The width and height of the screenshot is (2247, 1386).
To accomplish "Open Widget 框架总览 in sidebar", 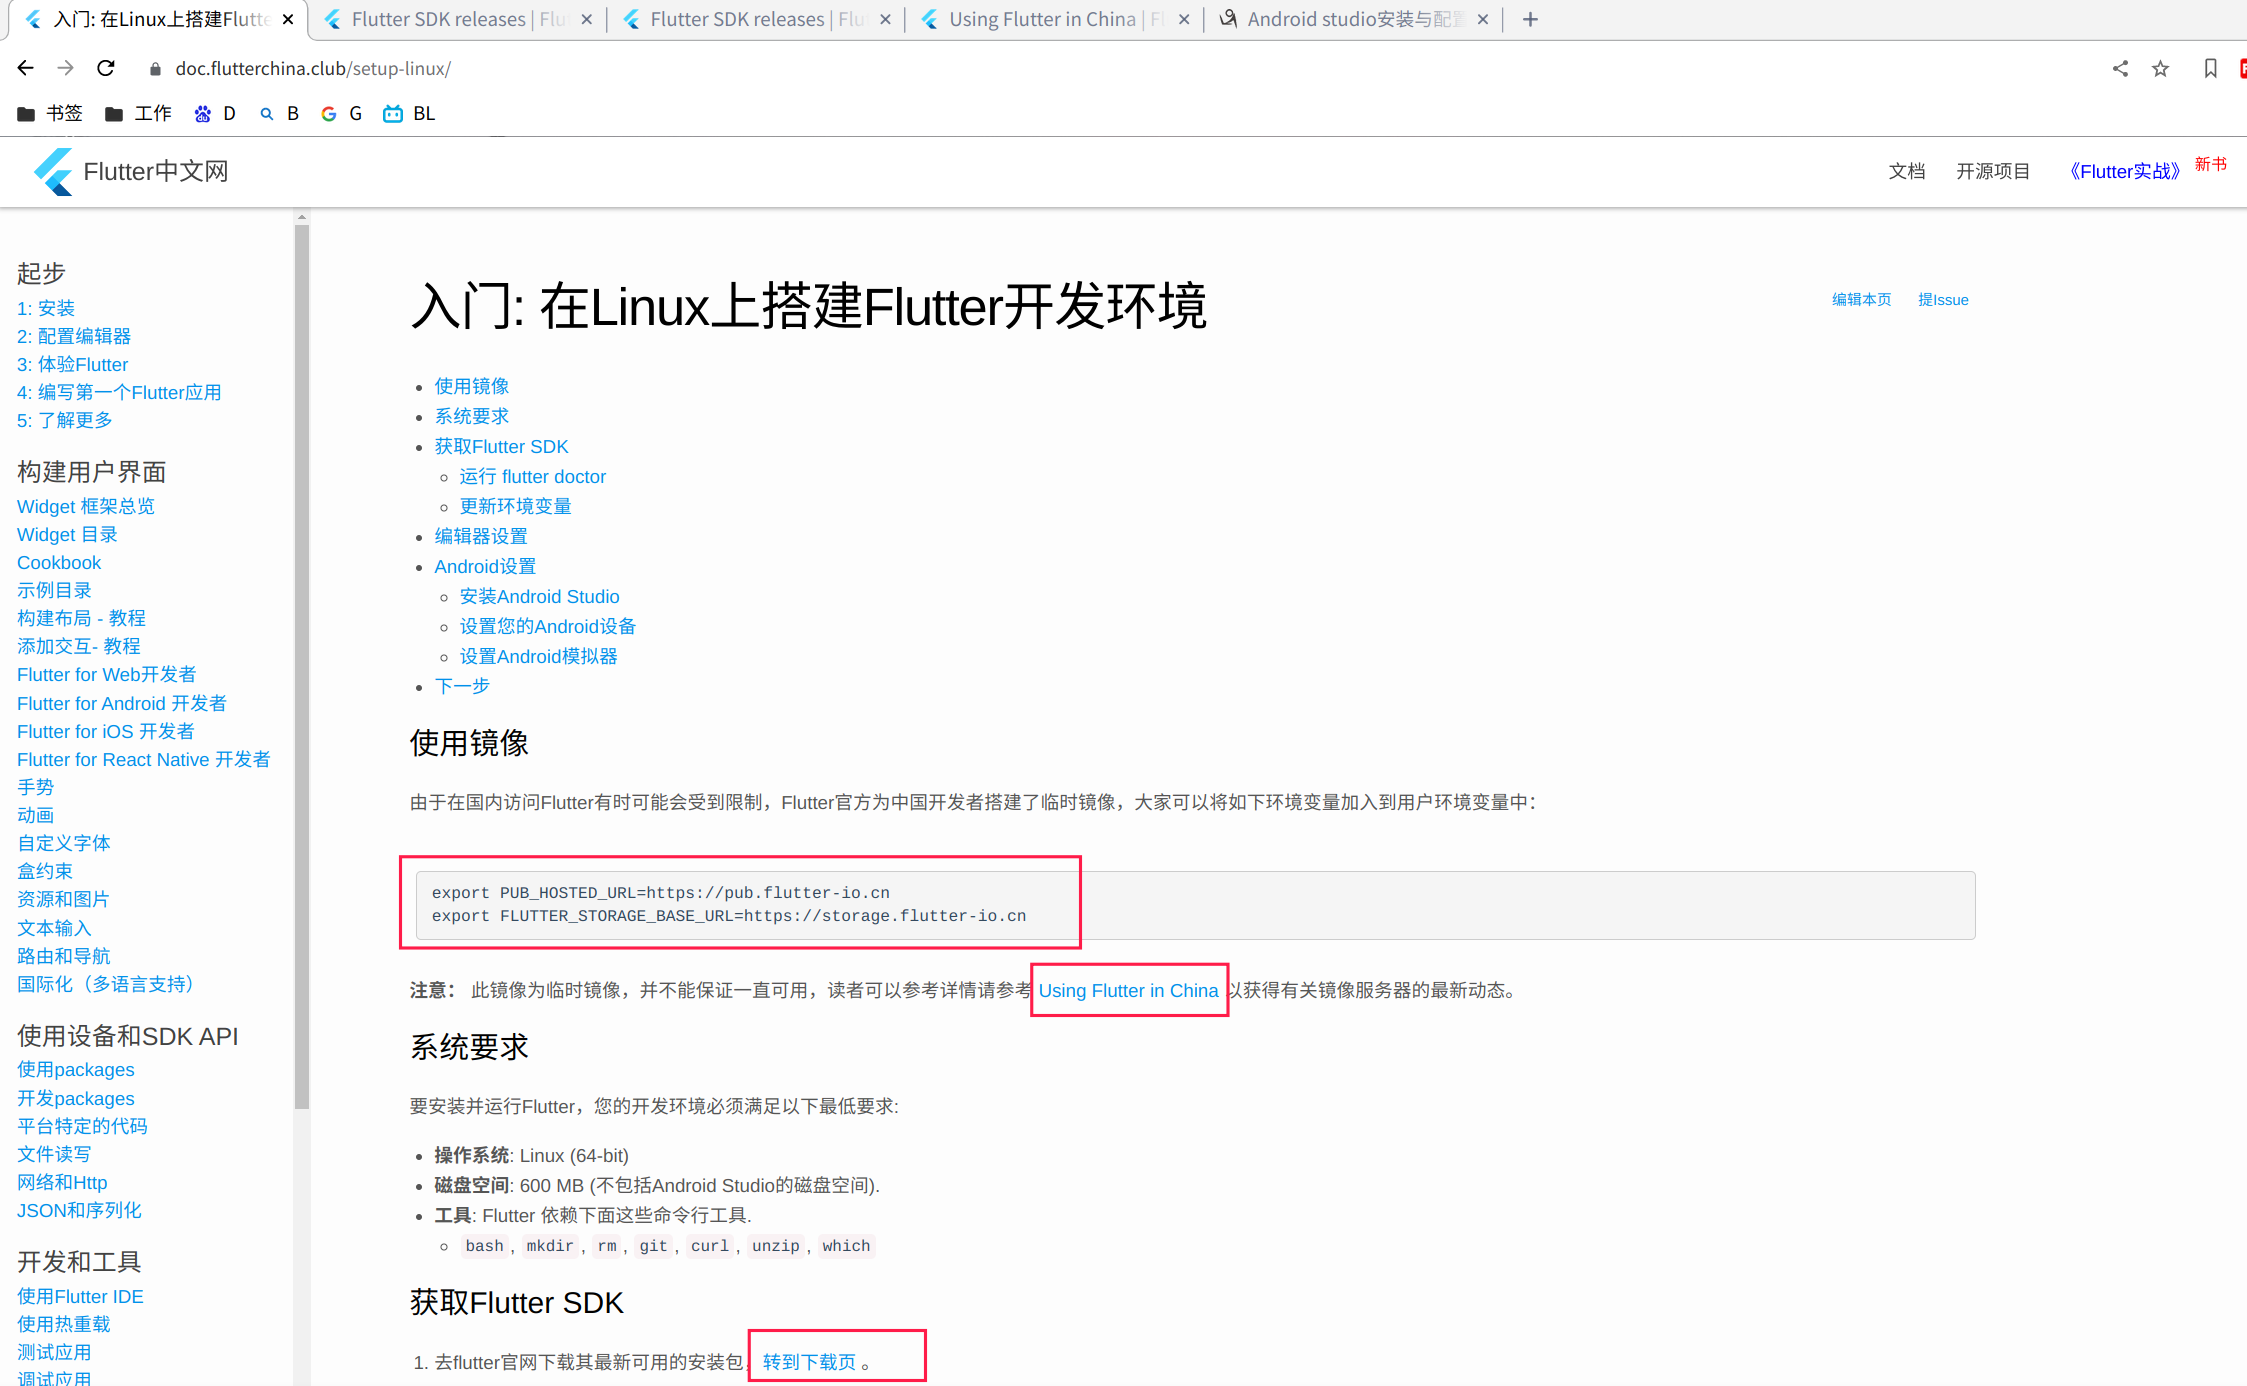I will point(86,506).
